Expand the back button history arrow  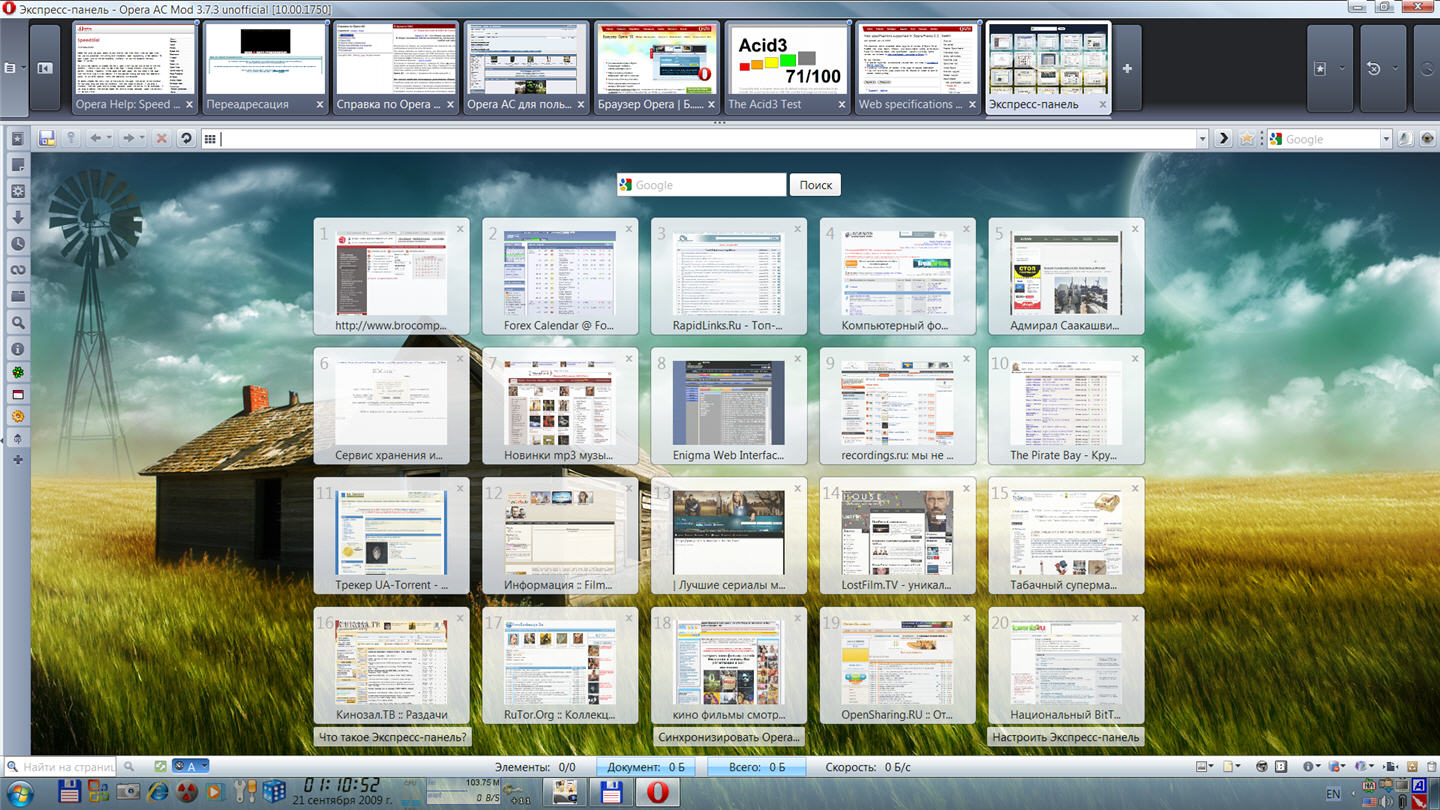(x=108, y=139)
